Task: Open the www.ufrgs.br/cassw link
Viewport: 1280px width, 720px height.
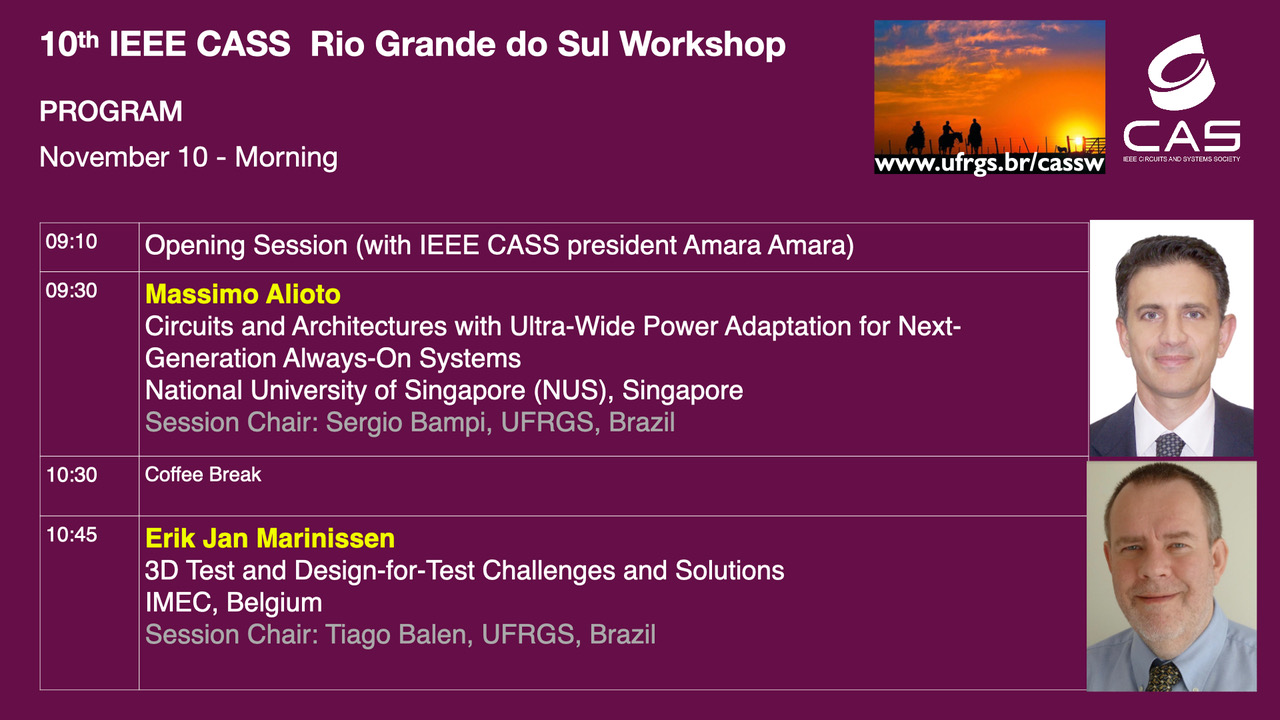Action: click(989, 163)
